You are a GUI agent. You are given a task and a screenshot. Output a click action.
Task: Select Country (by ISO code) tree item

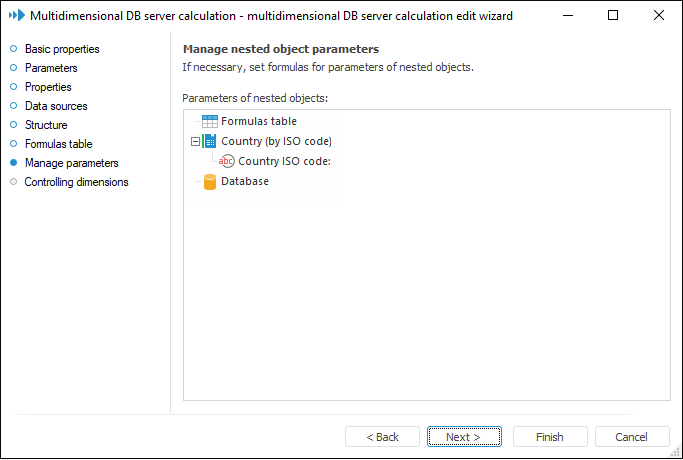(276, 141)
